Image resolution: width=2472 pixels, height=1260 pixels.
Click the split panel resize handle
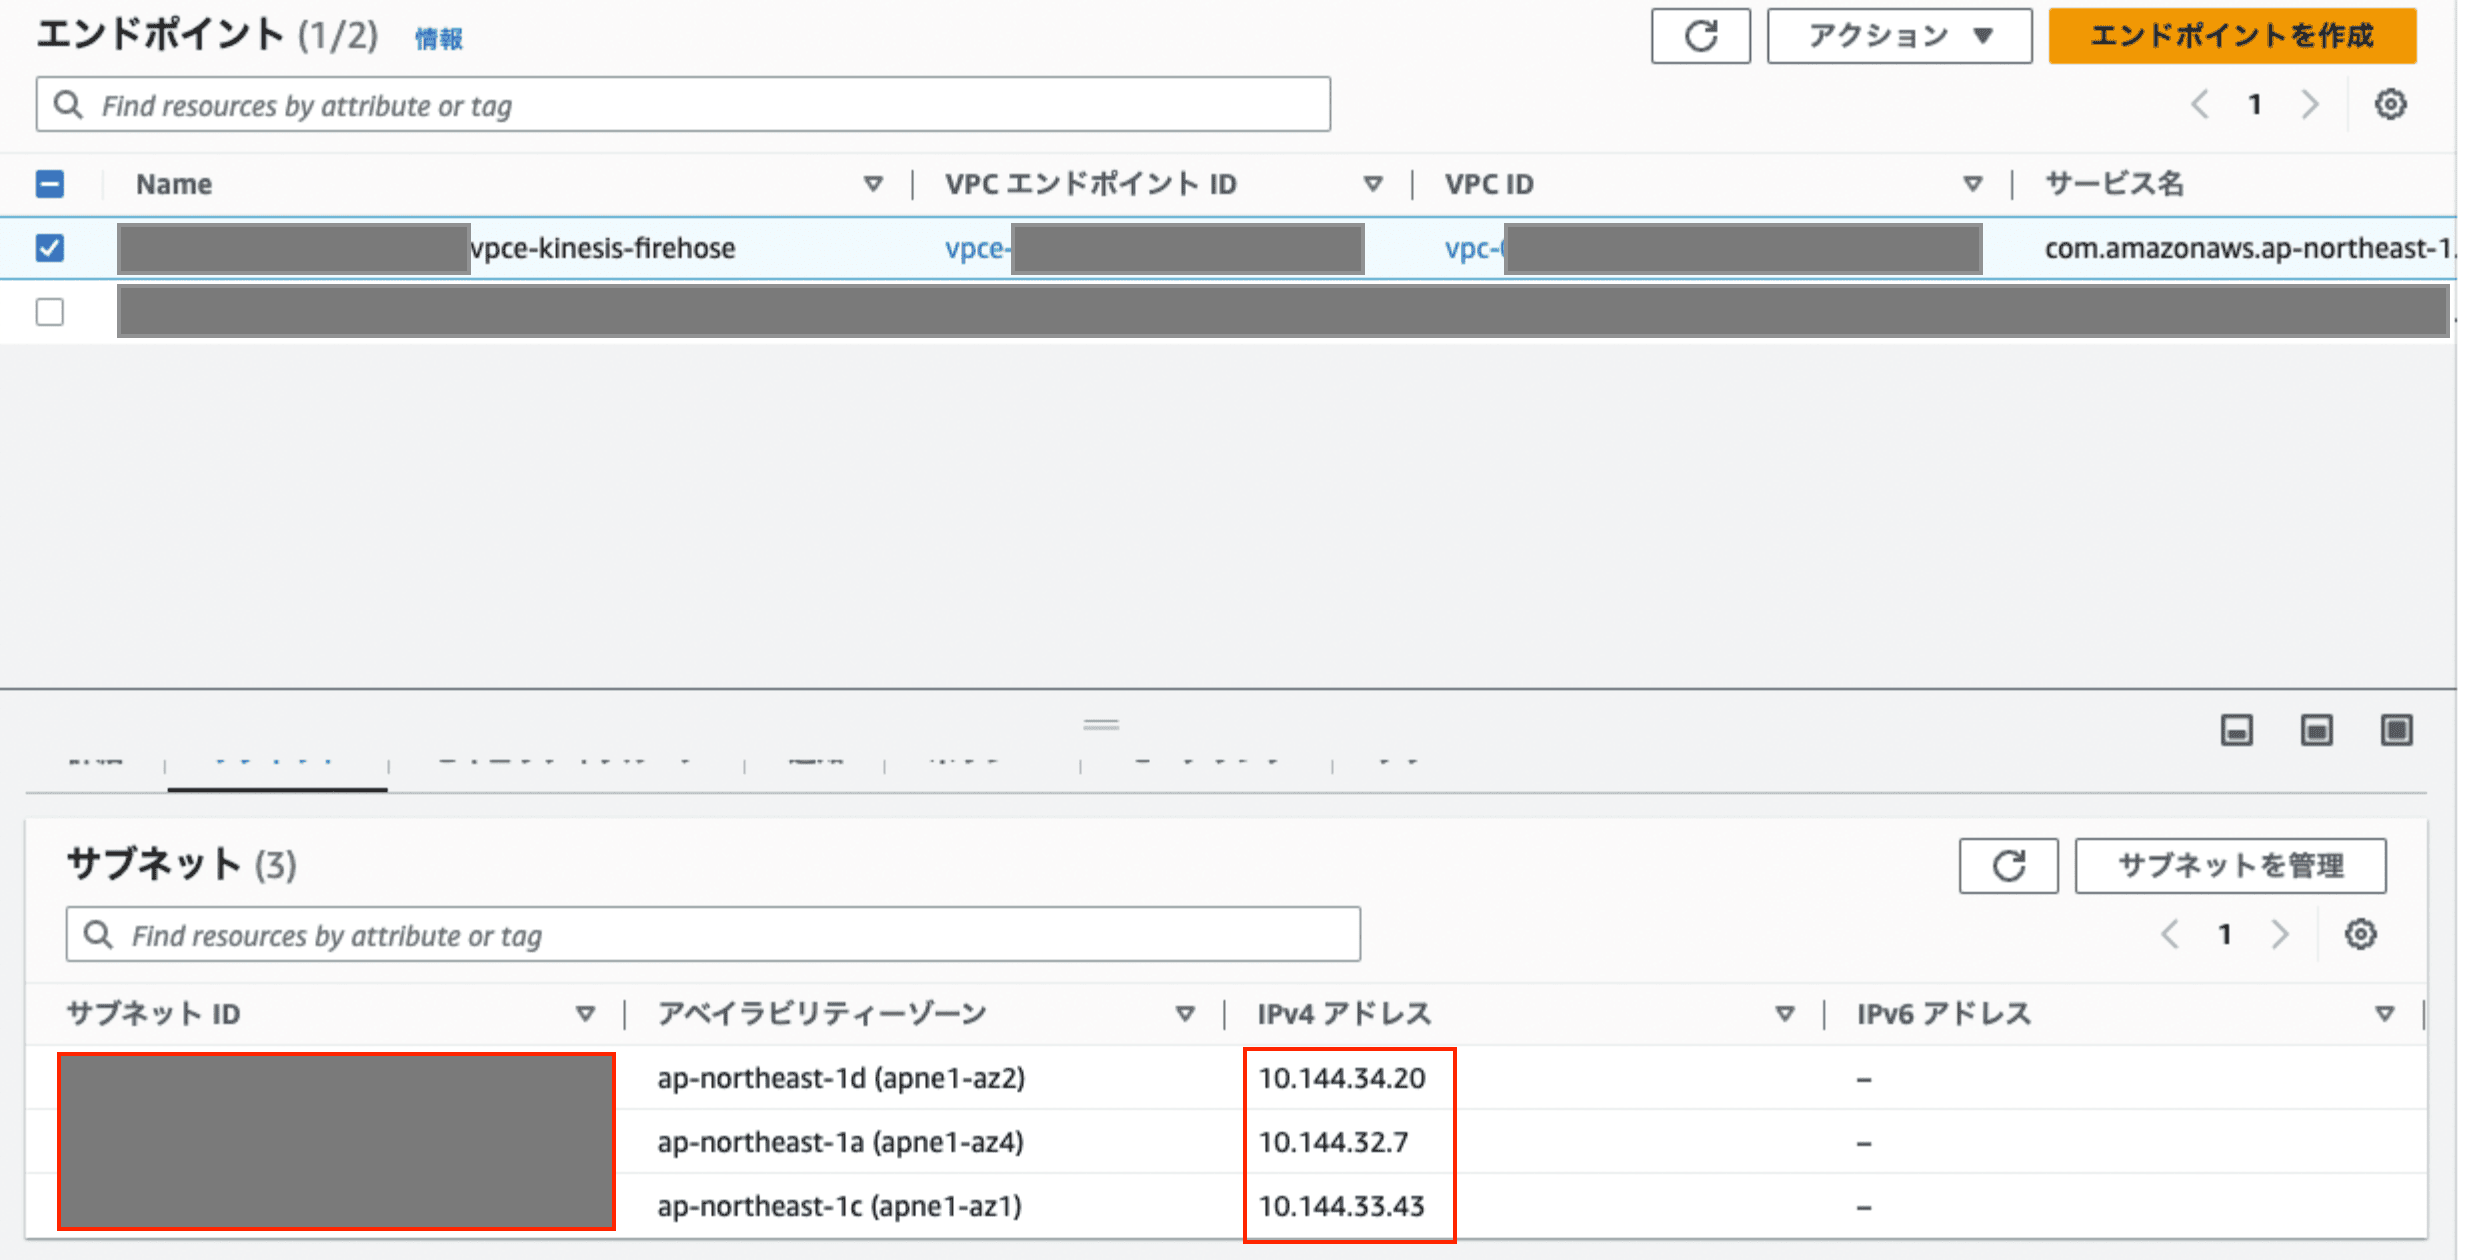tap(1101, 724)
